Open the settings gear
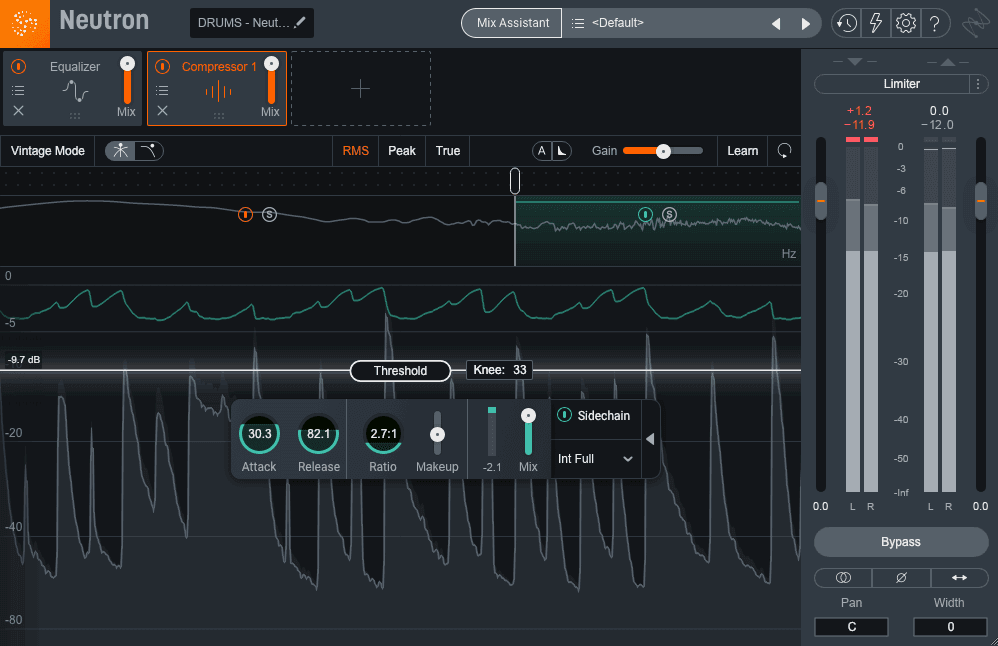Screen dimensions: 998x646 click(906, 24)
